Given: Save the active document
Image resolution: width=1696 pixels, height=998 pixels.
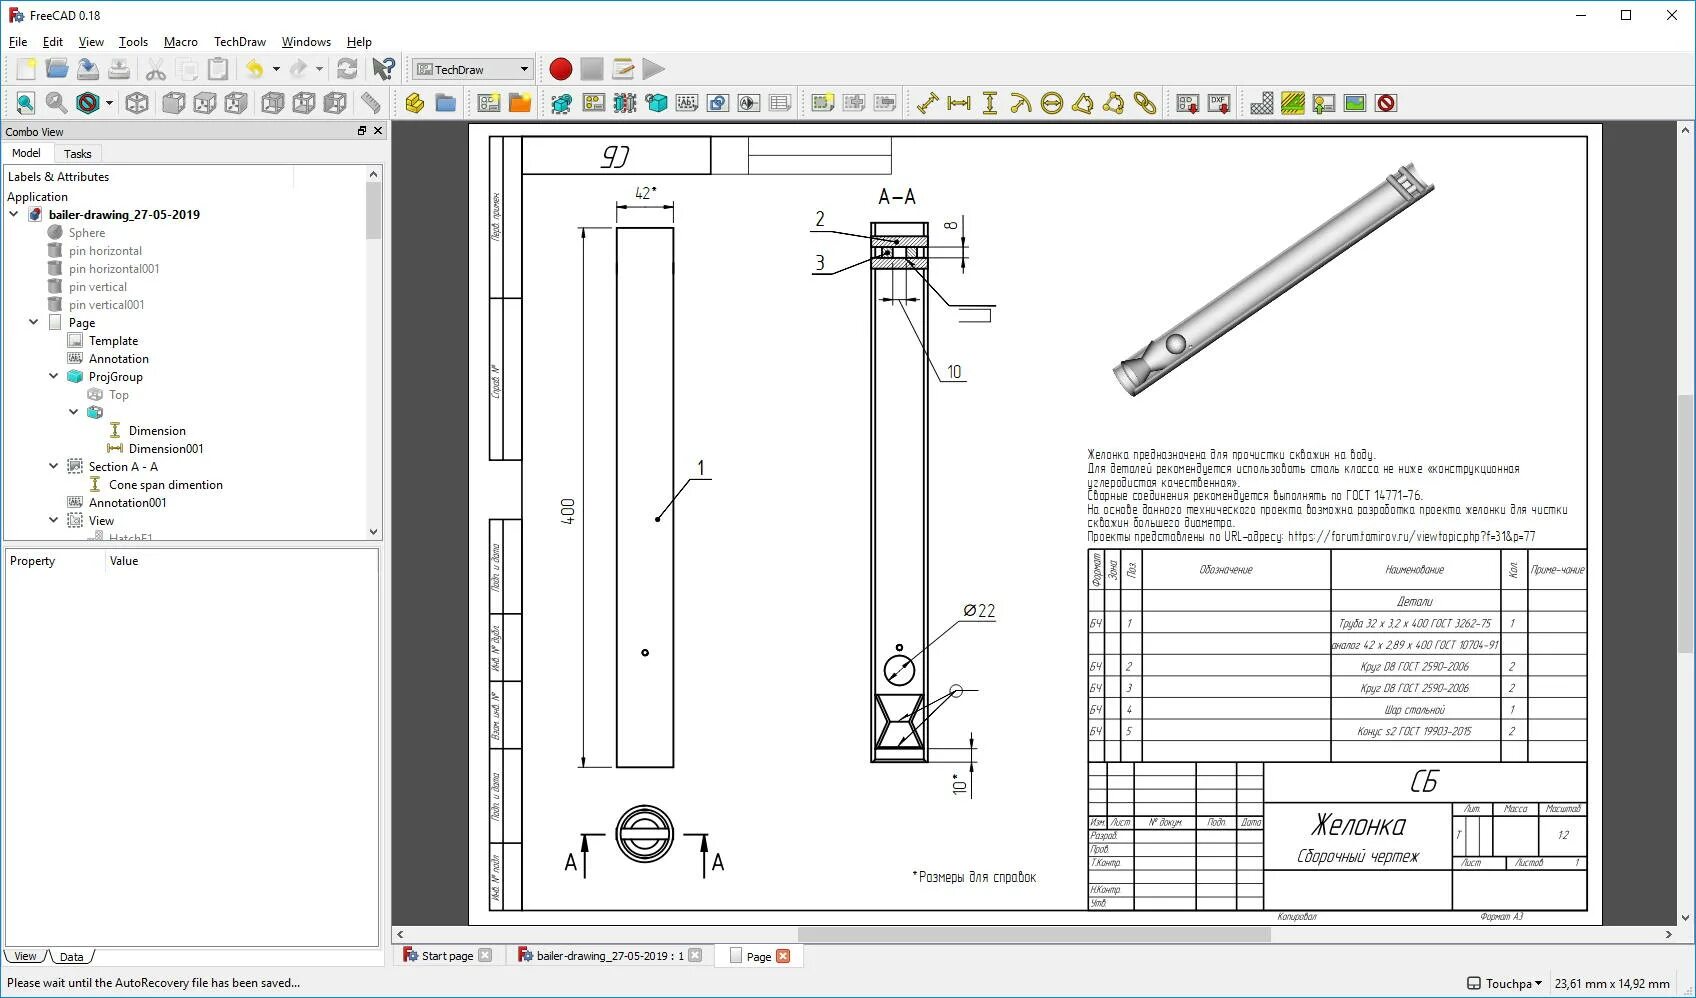Looking at the screenshot, I should point(88,69).
